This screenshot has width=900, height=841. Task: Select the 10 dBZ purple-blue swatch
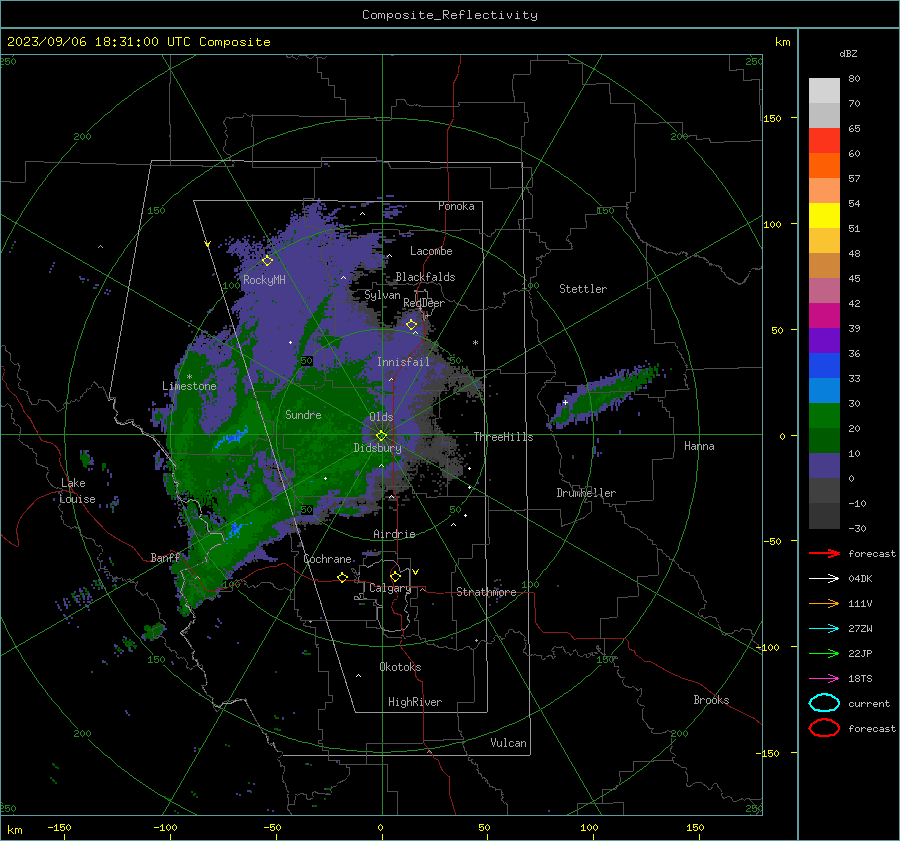824,466
